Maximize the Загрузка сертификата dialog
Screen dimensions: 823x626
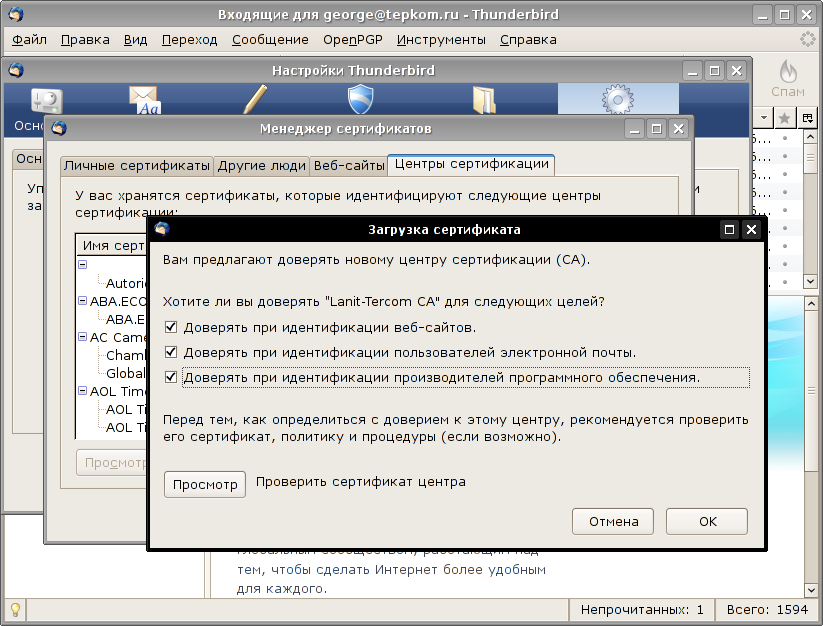[x=729, y=229]
